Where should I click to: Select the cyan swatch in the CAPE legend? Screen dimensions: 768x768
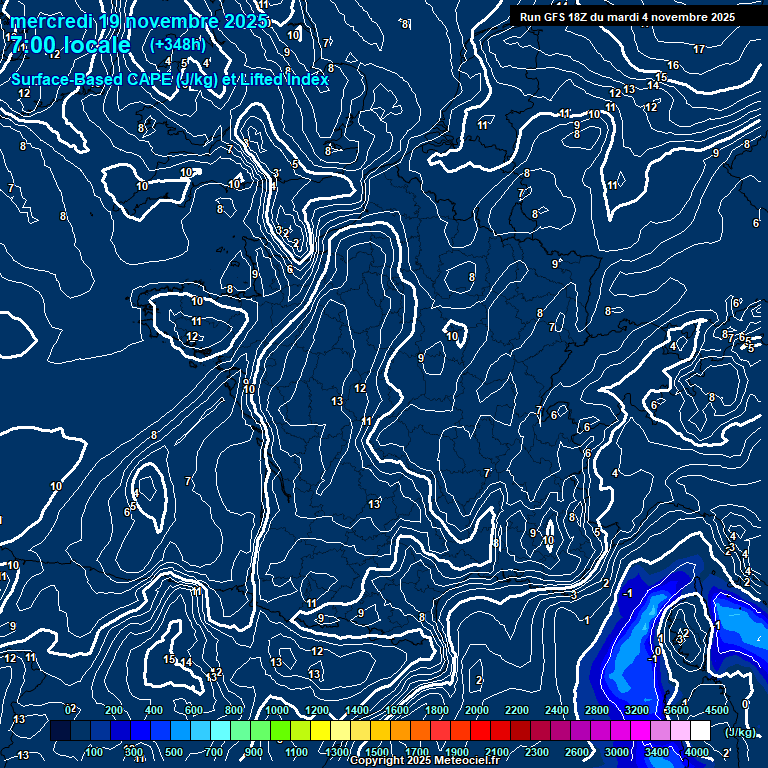pos(220,730)
